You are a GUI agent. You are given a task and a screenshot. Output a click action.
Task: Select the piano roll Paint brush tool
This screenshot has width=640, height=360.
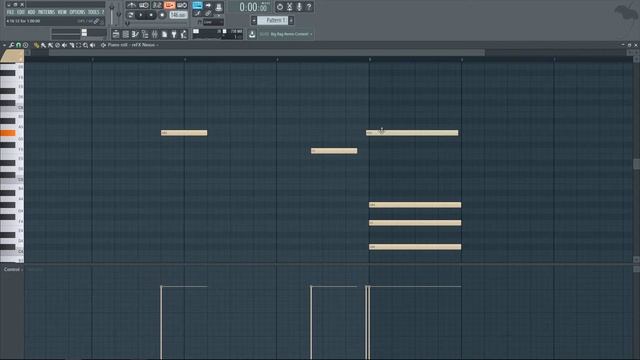click(43, 45)
